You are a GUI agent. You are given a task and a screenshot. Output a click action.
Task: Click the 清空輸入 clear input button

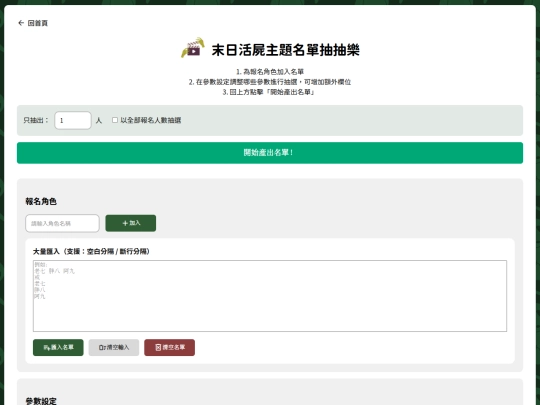[x=114, y=347]
